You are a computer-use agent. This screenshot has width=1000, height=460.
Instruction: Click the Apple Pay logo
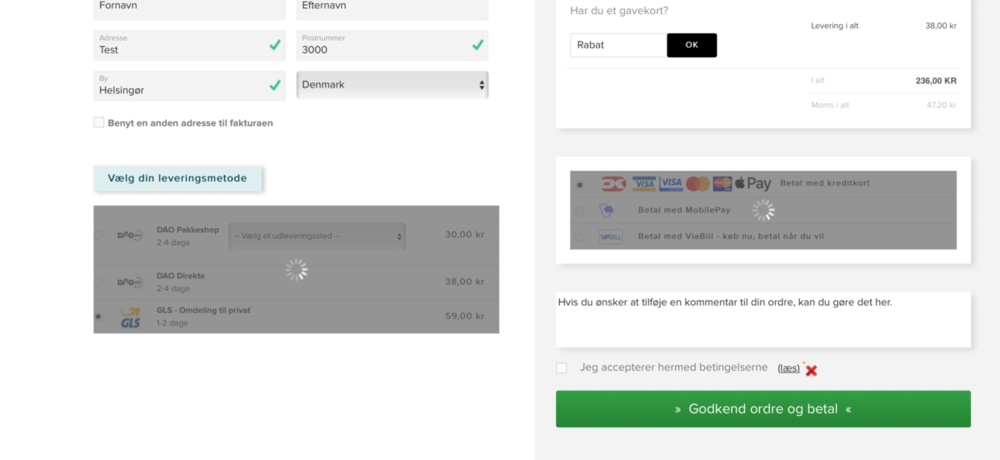coord(753,184)
